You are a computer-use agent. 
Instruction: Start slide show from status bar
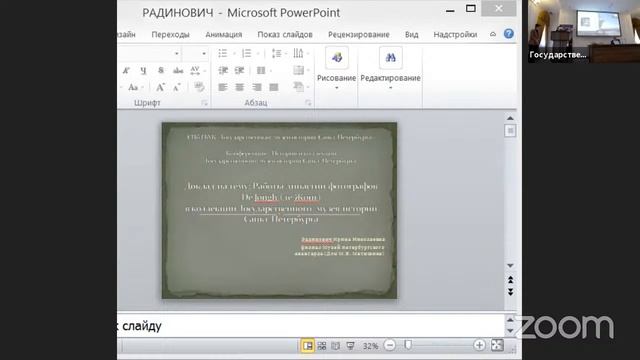click(350, 346)
